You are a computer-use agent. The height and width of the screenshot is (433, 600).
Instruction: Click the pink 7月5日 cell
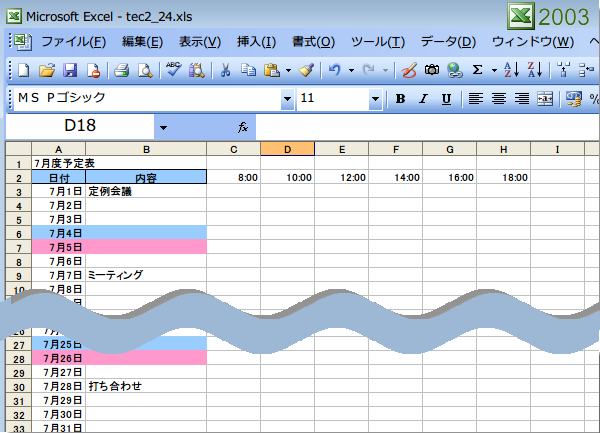59,247
